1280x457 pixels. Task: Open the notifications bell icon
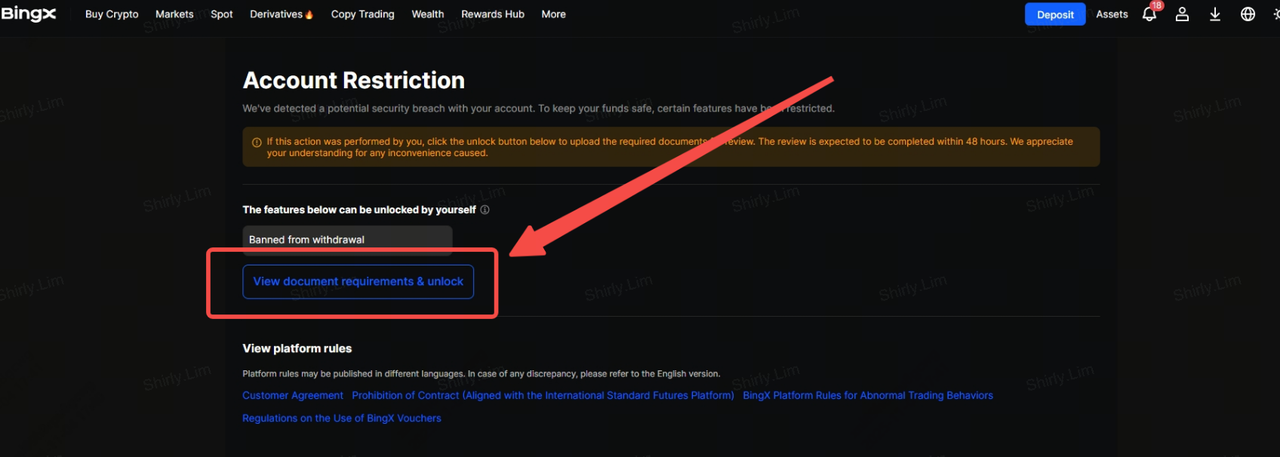click(1149, 15)
